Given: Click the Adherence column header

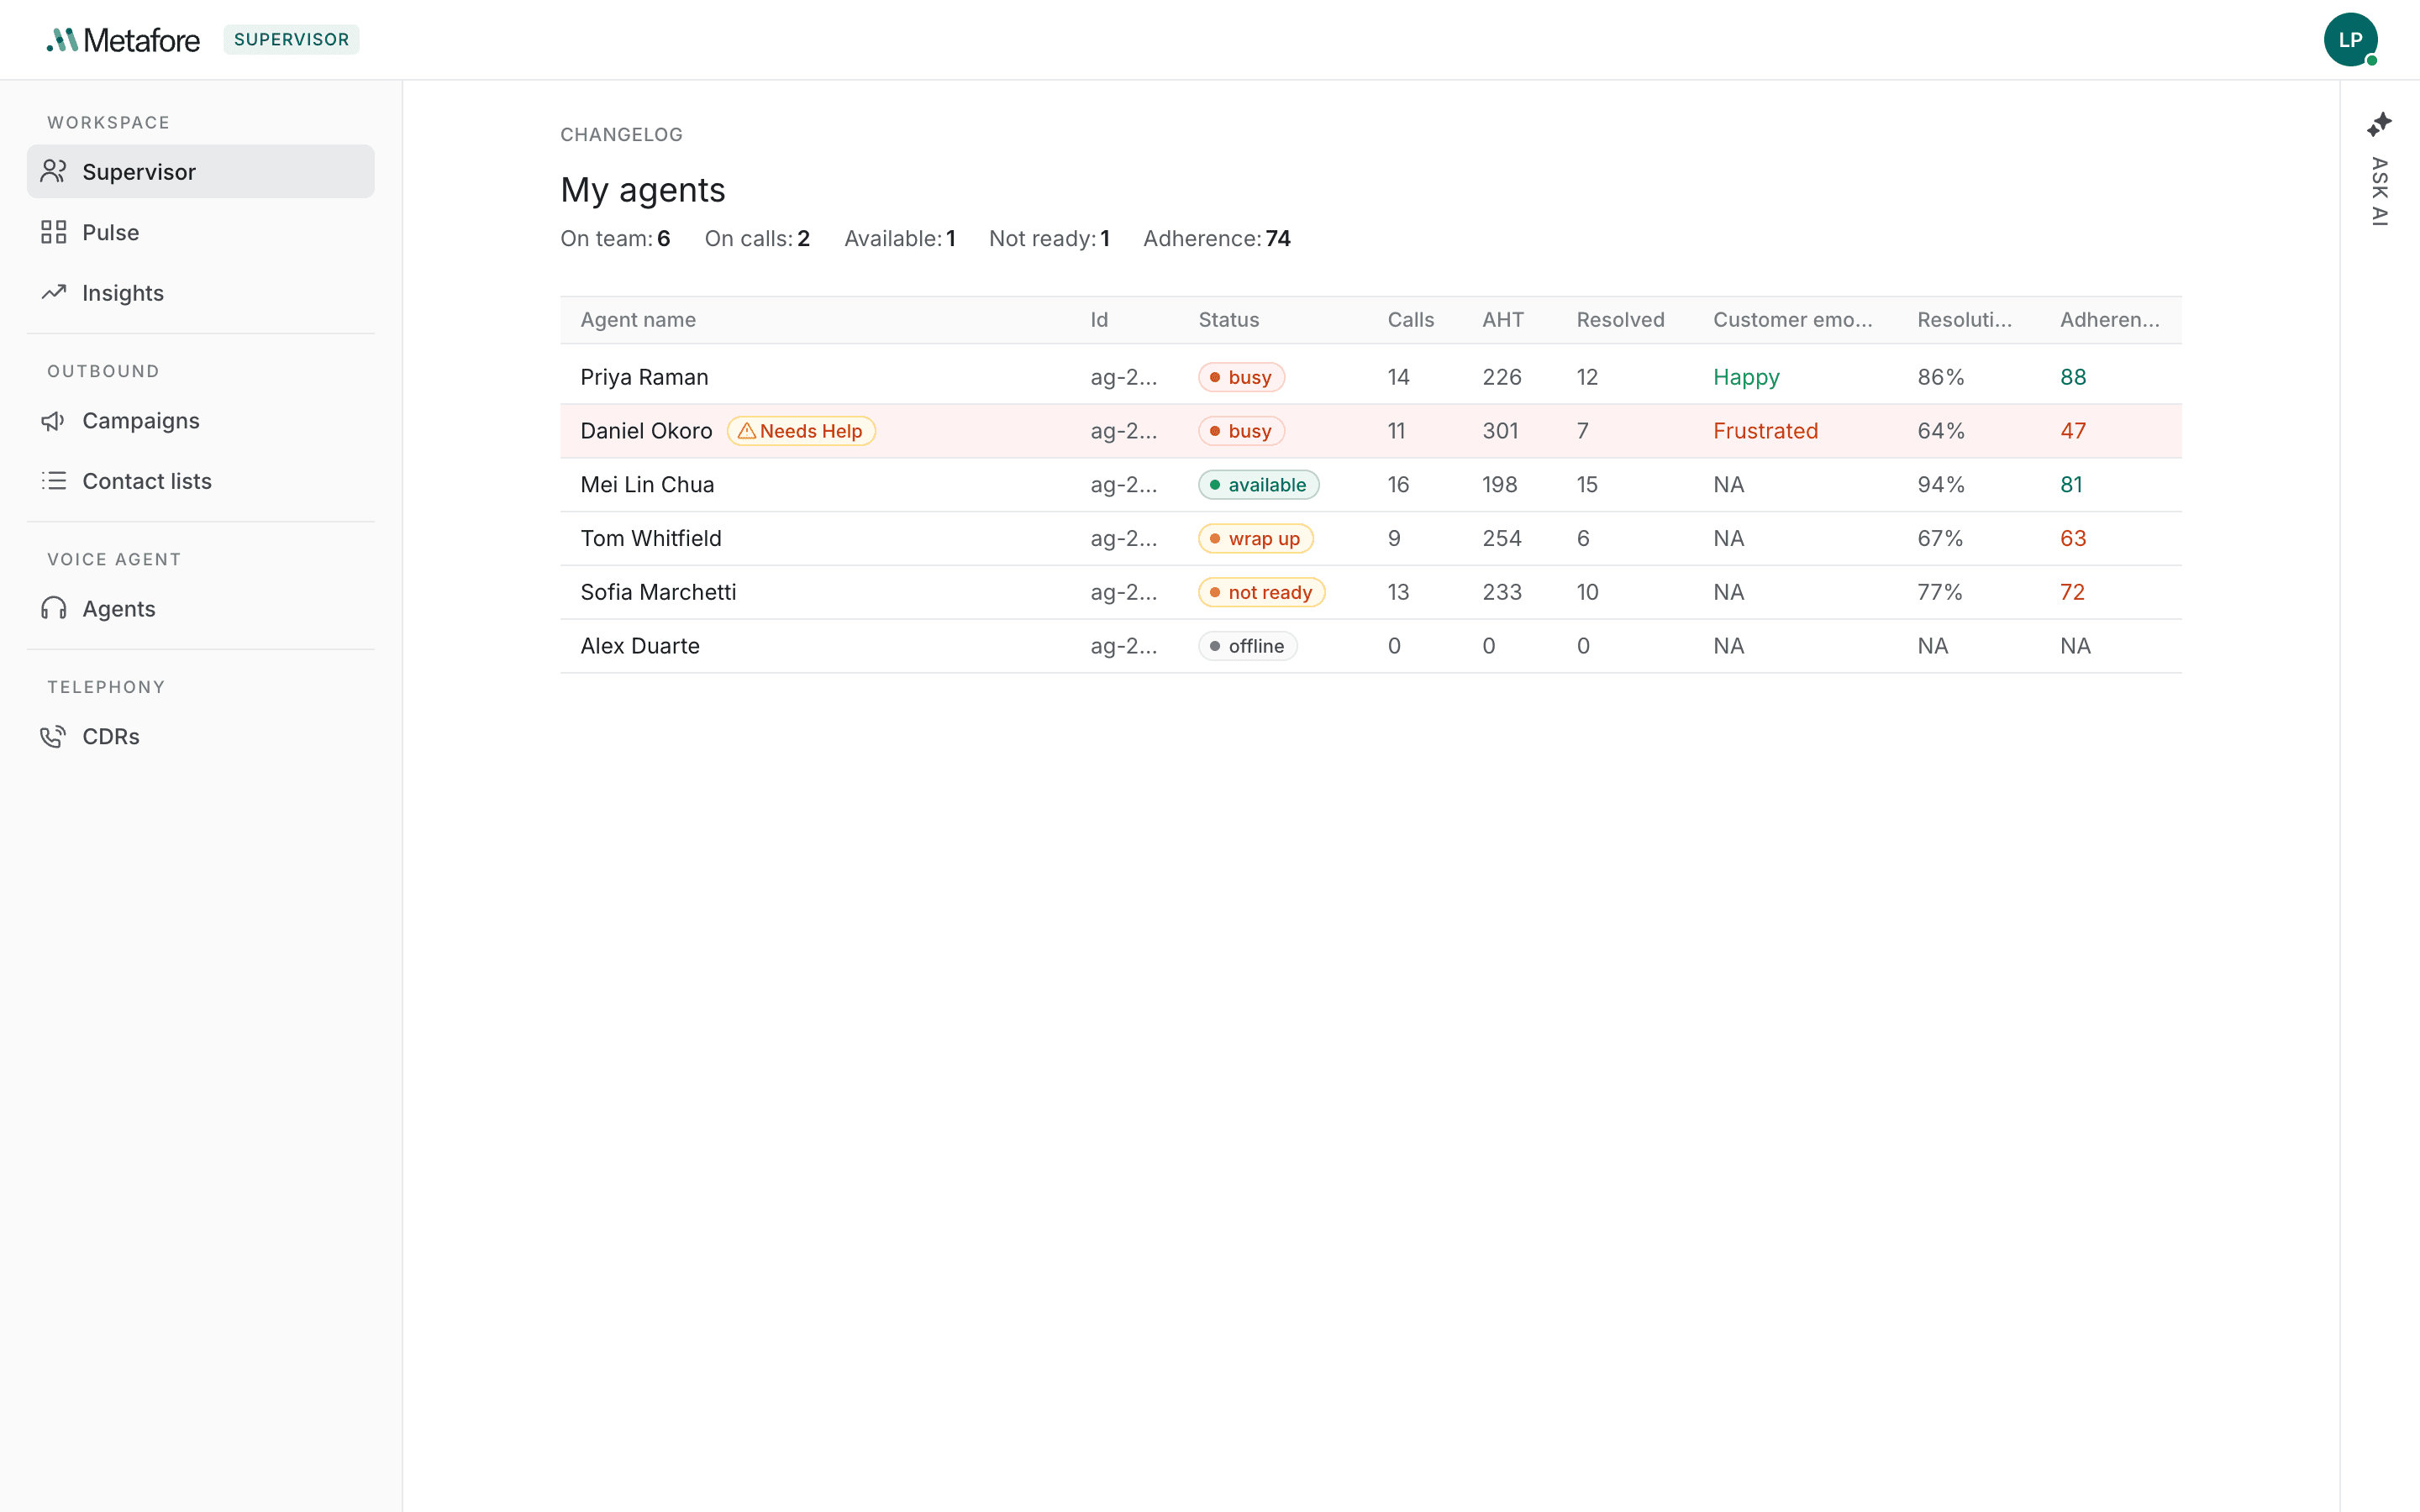Looking at the screenshot, I should coord(2110,320).
